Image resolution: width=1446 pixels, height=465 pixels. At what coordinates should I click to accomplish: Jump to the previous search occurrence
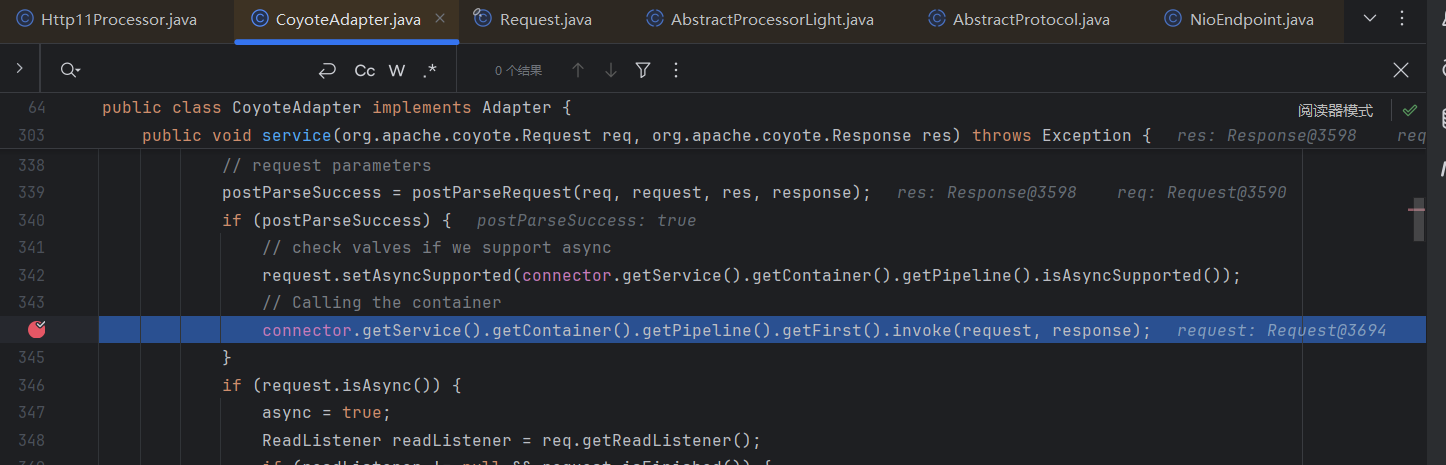(x=577, y=70)
